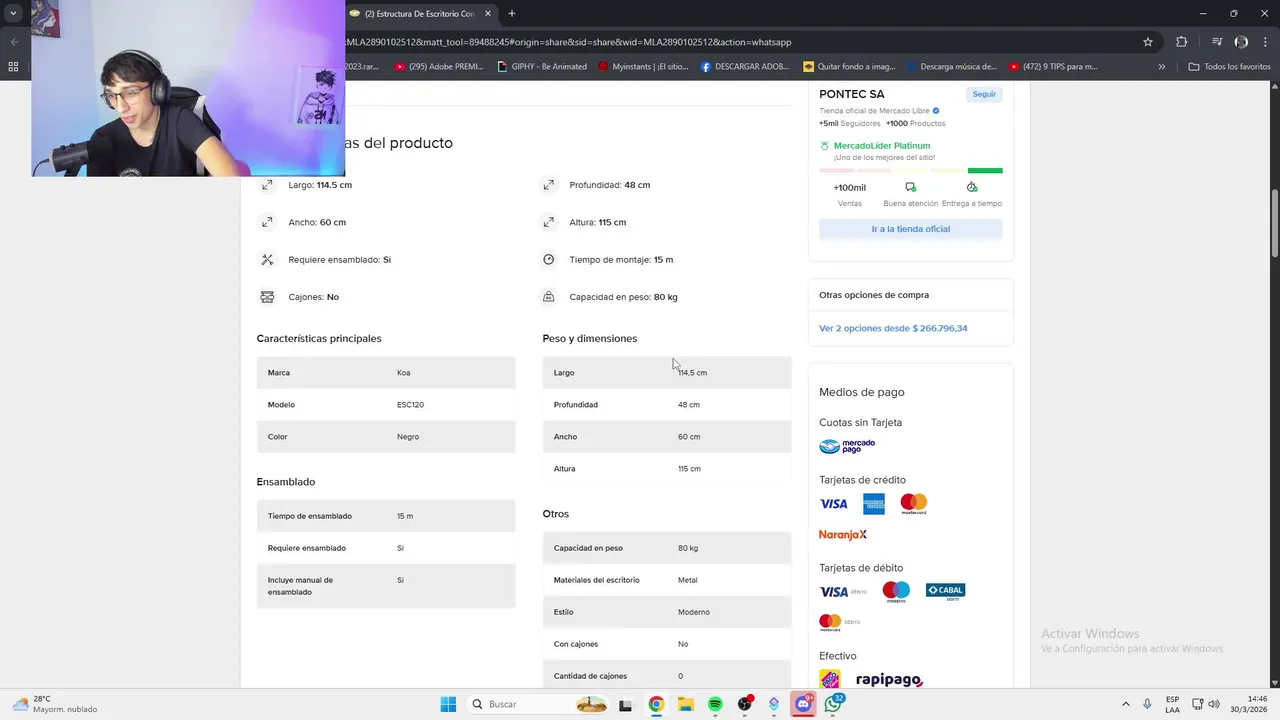Screen dimensions: 1280x720
Task: Click the Mercado Pago logo
Action: coord(847,446)
